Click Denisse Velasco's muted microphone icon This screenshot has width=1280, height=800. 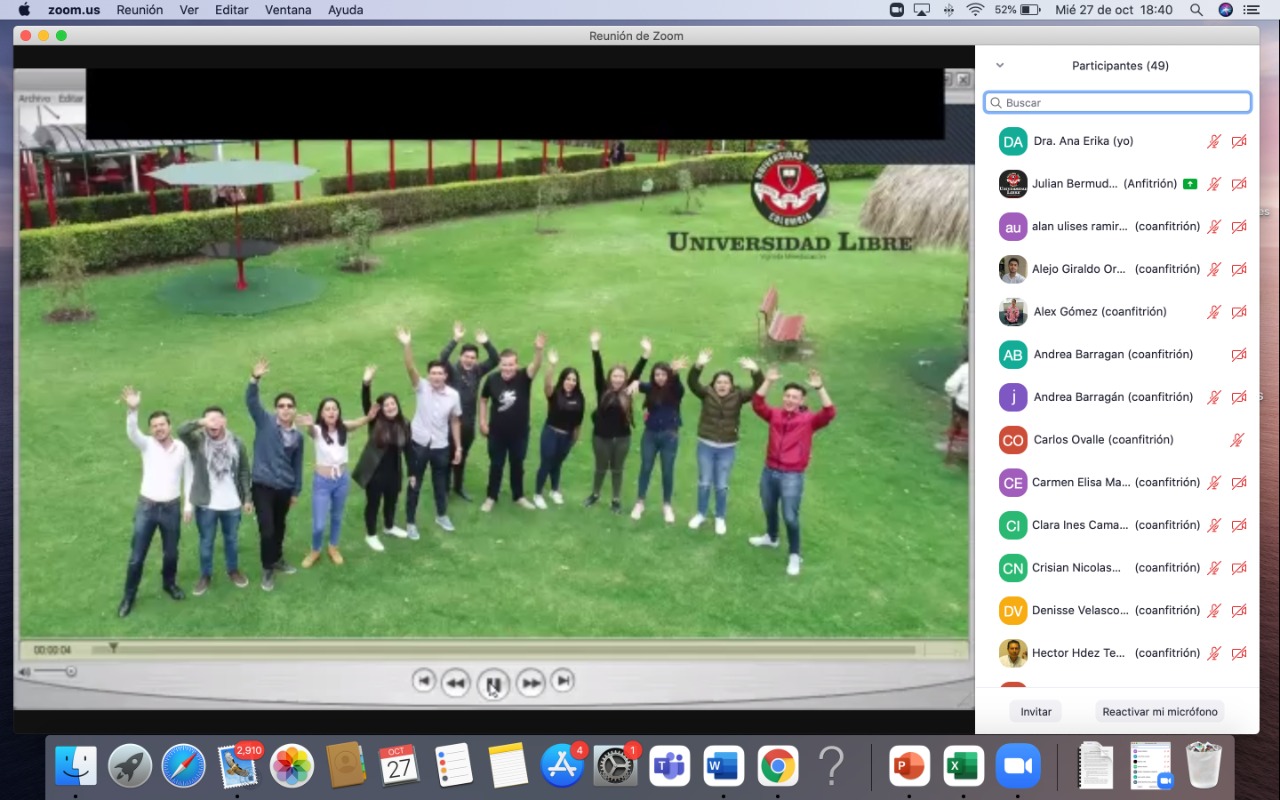click(1214, 610)
